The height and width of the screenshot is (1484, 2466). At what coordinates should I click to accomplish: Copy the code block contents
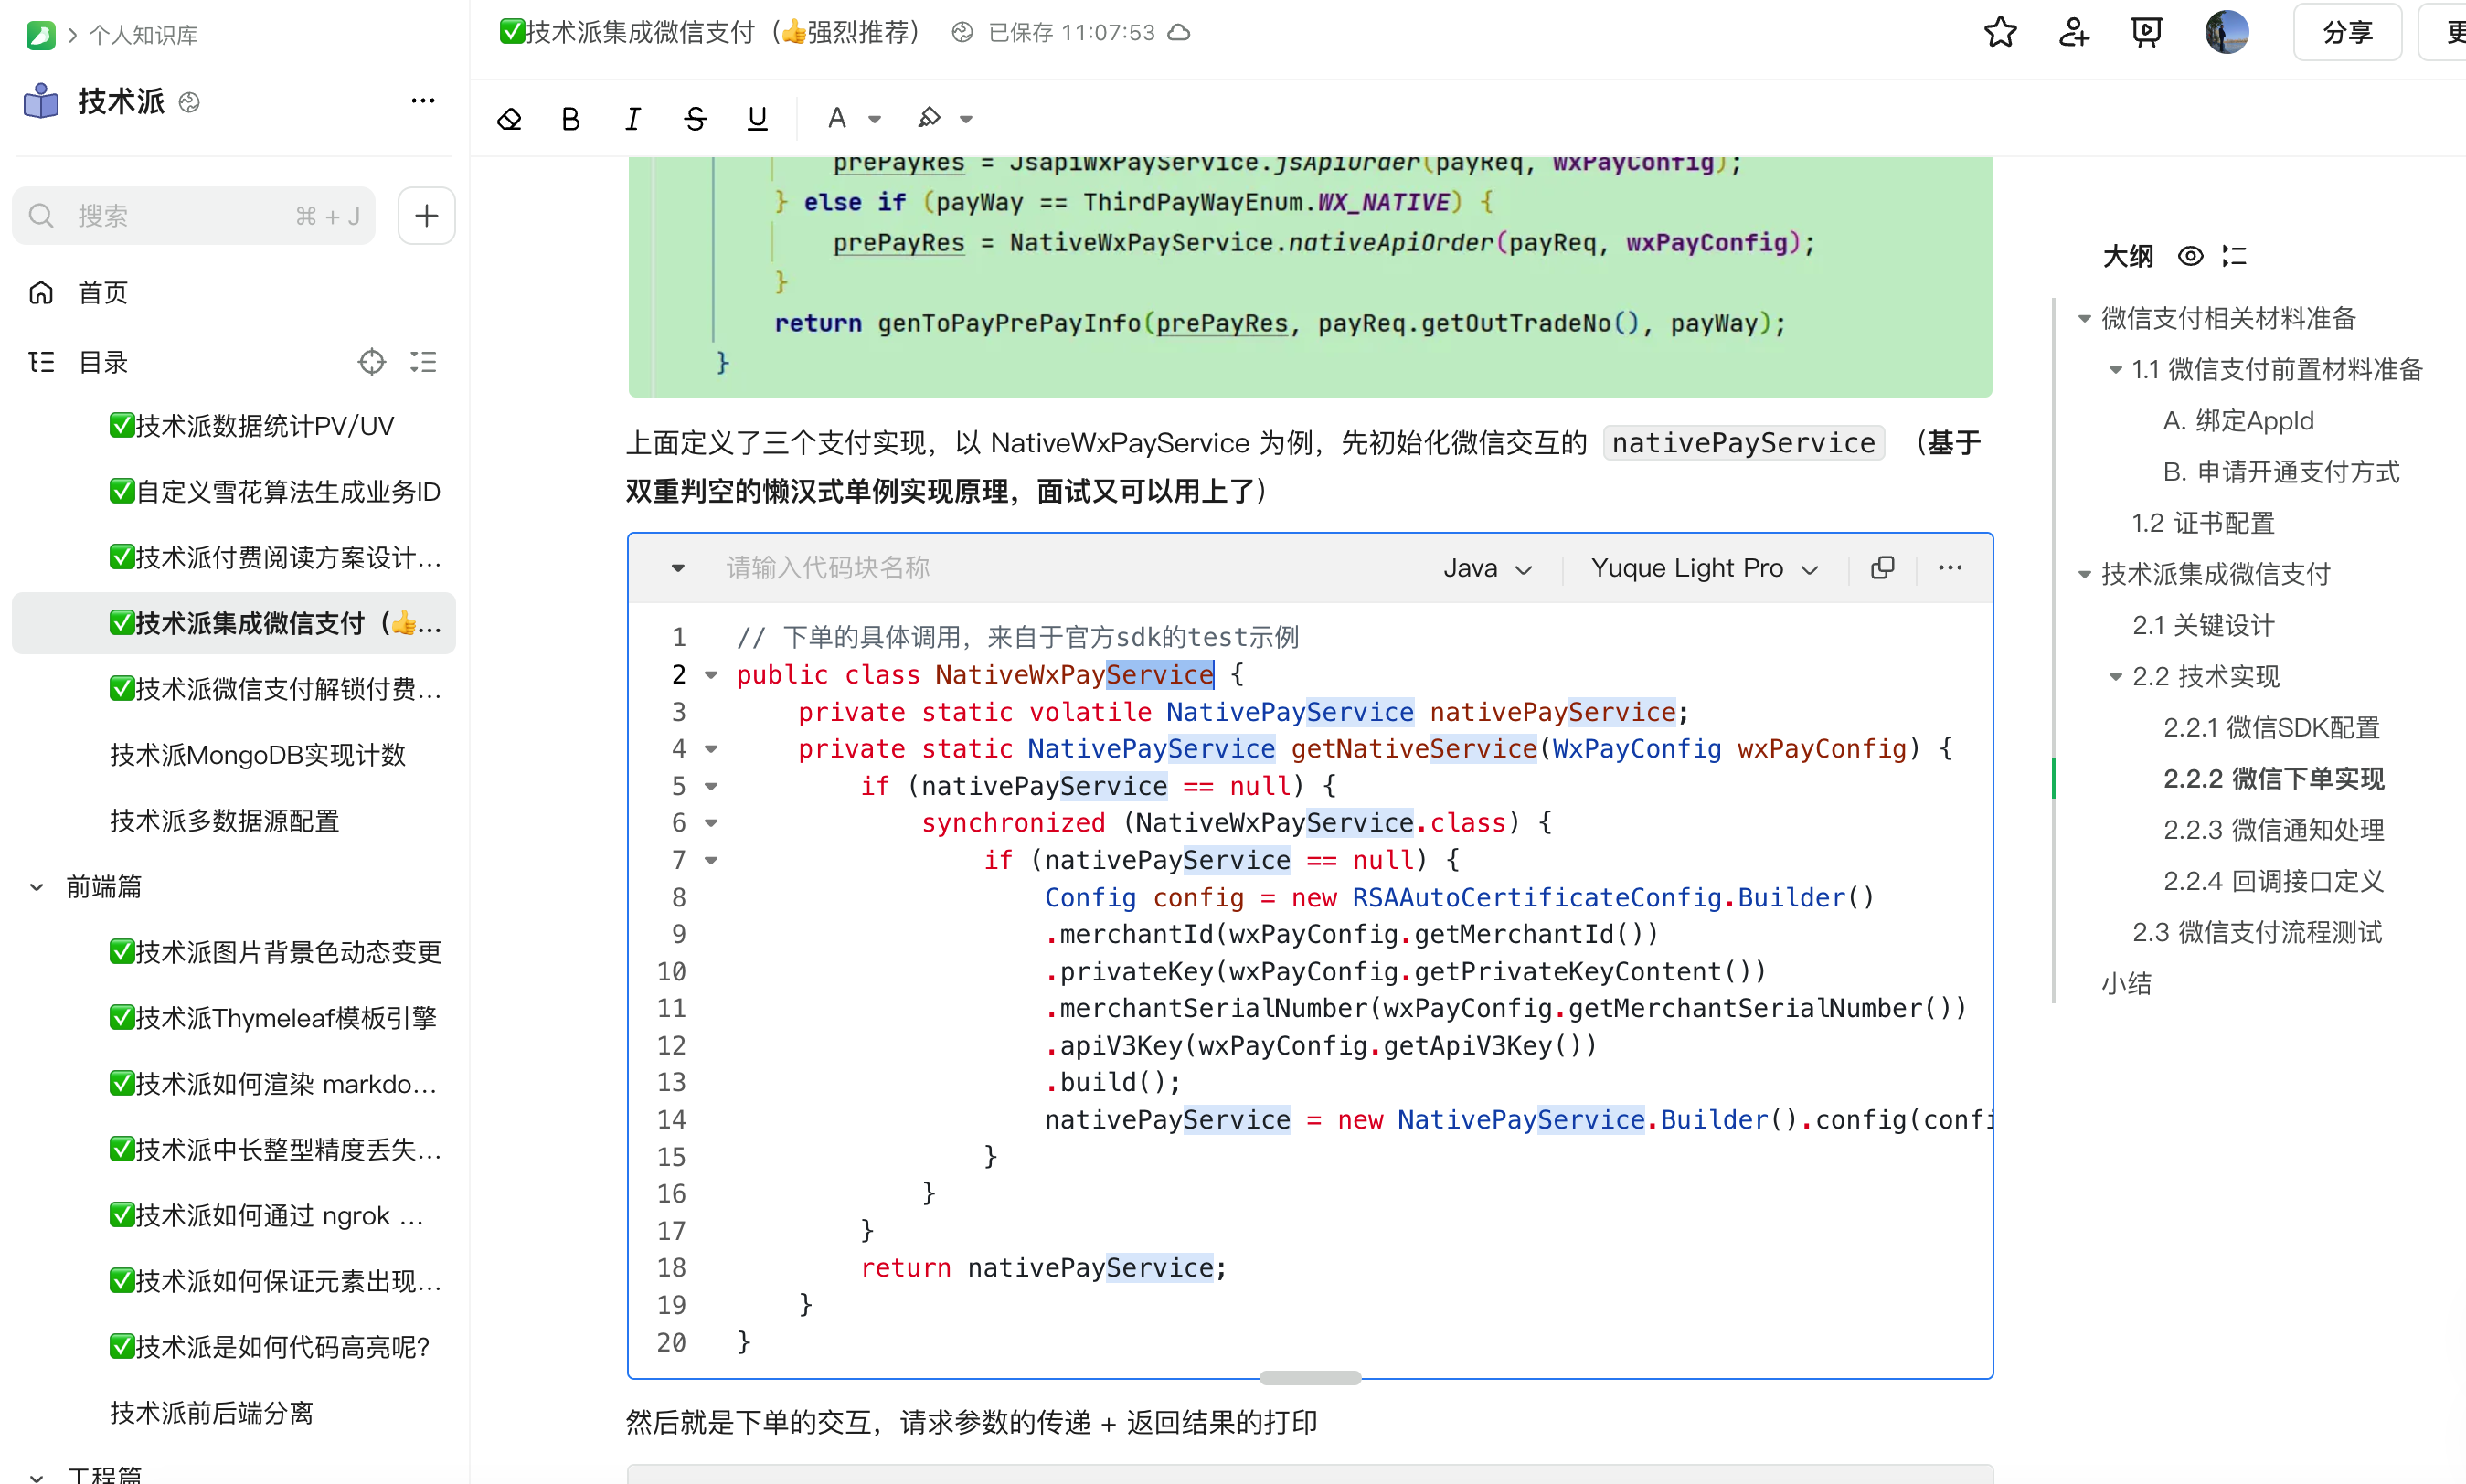(1882, 568)
